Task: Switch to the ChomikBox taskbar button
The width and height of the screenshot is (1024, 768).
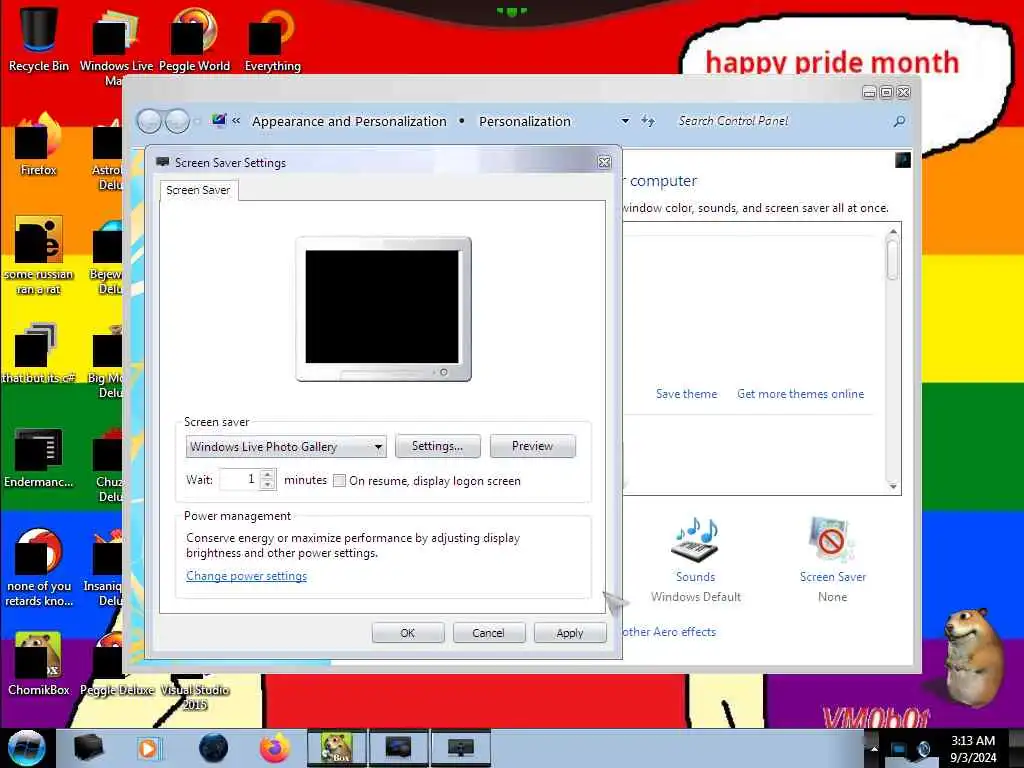Action: pyautogui.click(x=337, y=748)
